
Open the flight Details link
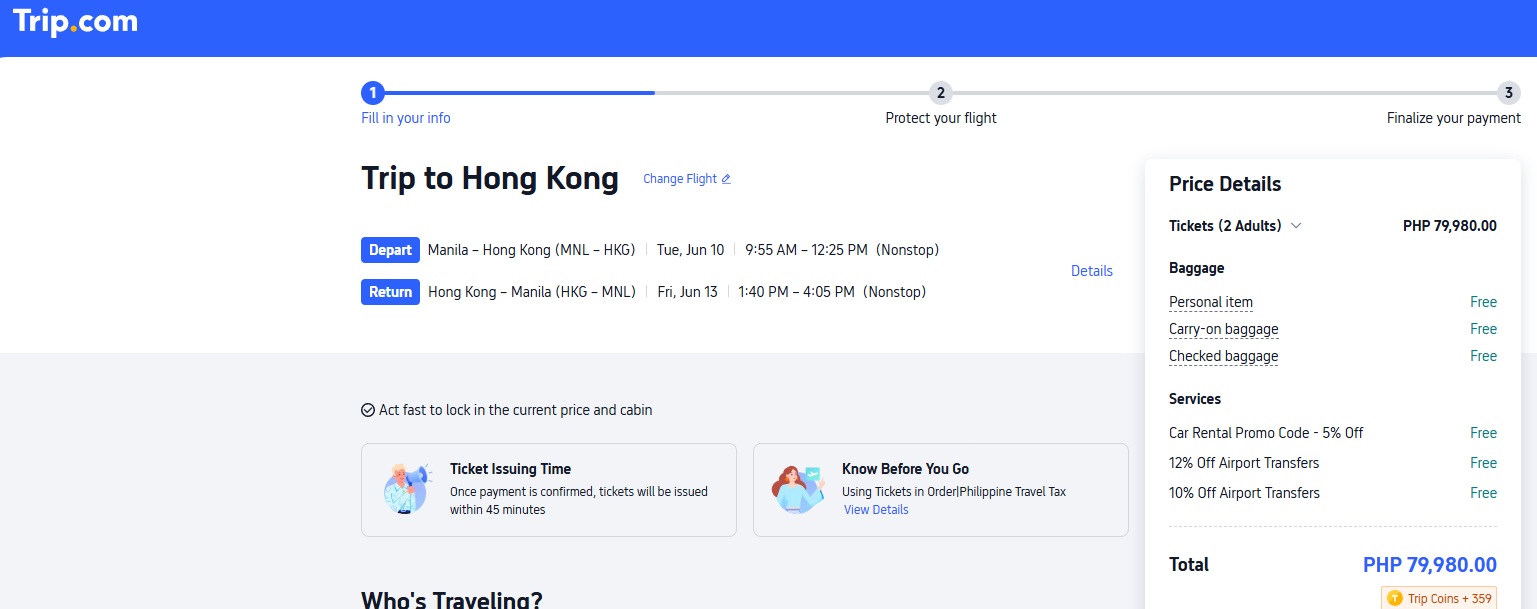[x=1091, y=271]
